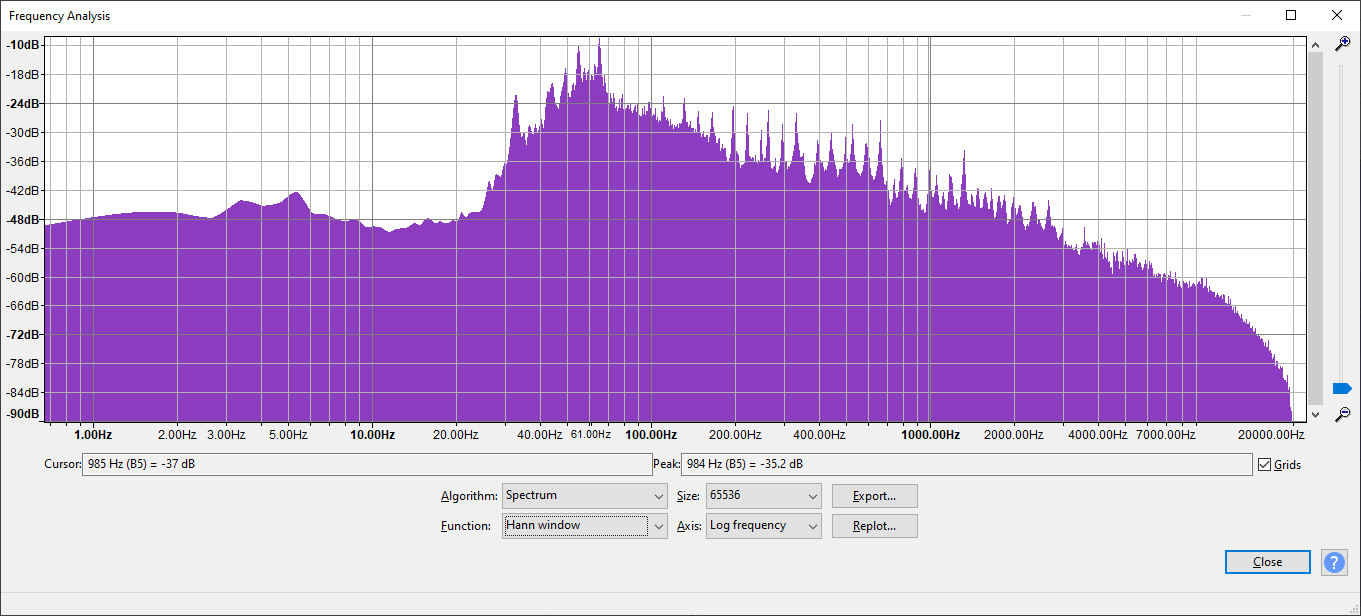Uncheck the Grids checkbox
Screen dimensions: 1361x616
coord(1265,465)
